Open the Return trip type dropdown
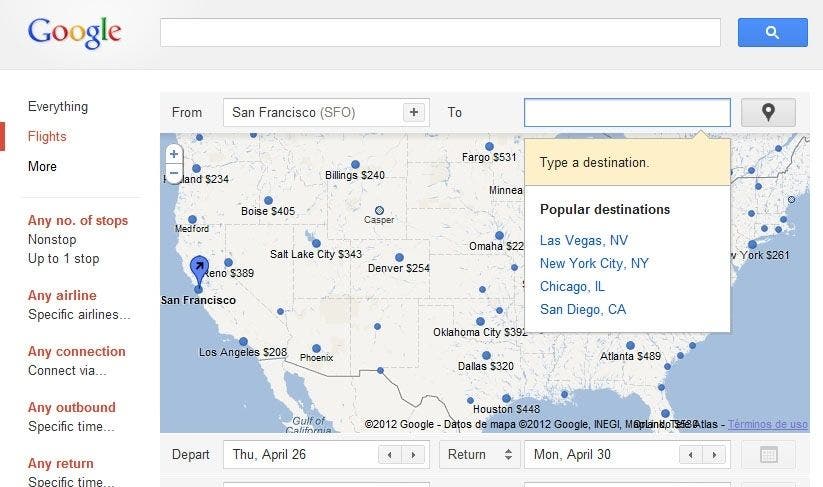Image resolution: width=823 pixels, height=487 pixels. 480,455
